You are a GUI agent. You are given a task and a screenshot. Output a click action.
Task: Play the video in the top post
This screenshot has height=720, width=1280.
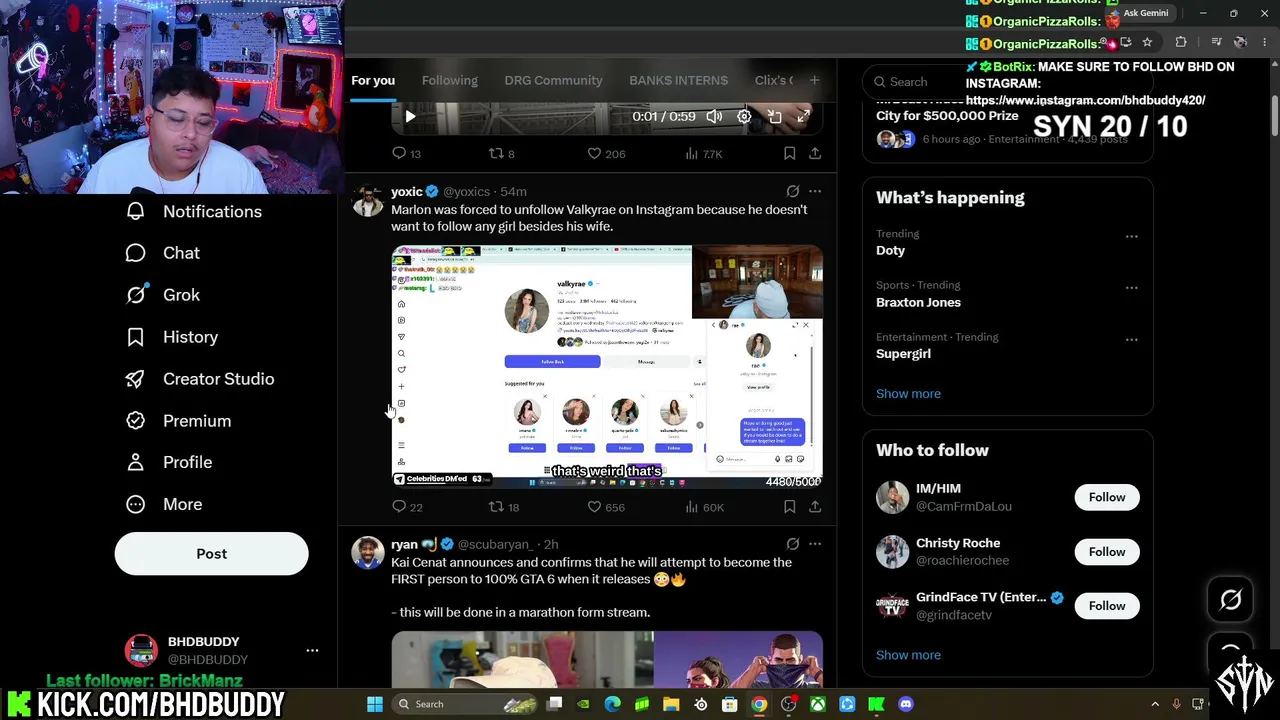(410, 117)
